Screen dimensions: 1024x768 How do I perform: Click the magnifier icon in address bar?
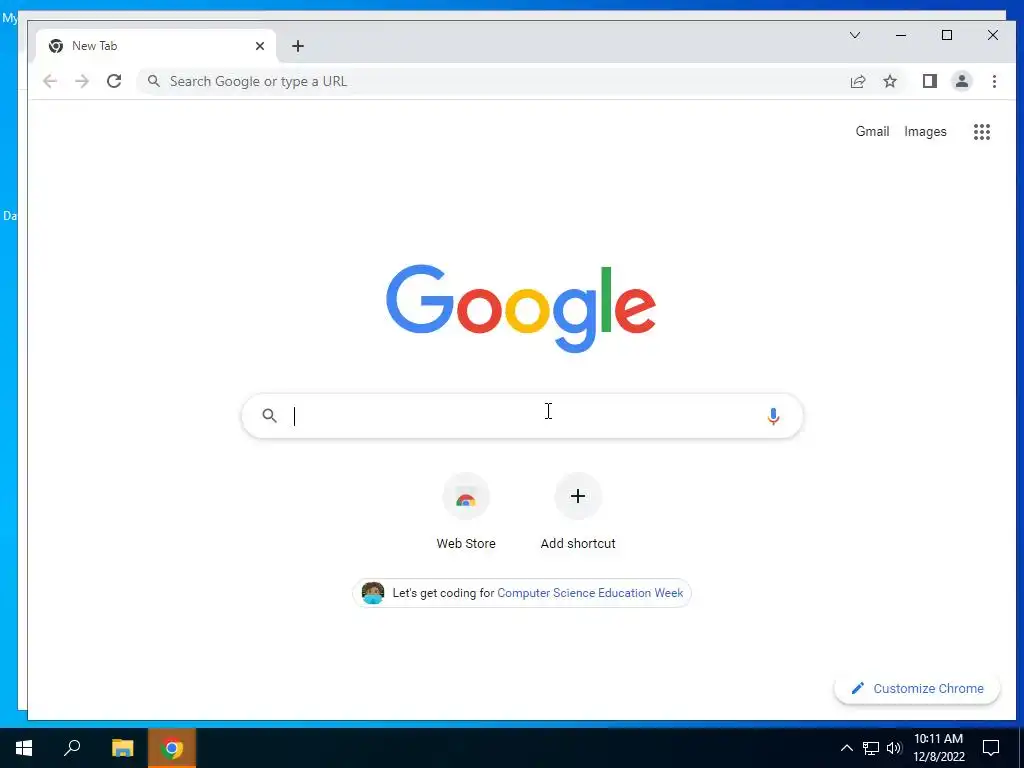153,81
